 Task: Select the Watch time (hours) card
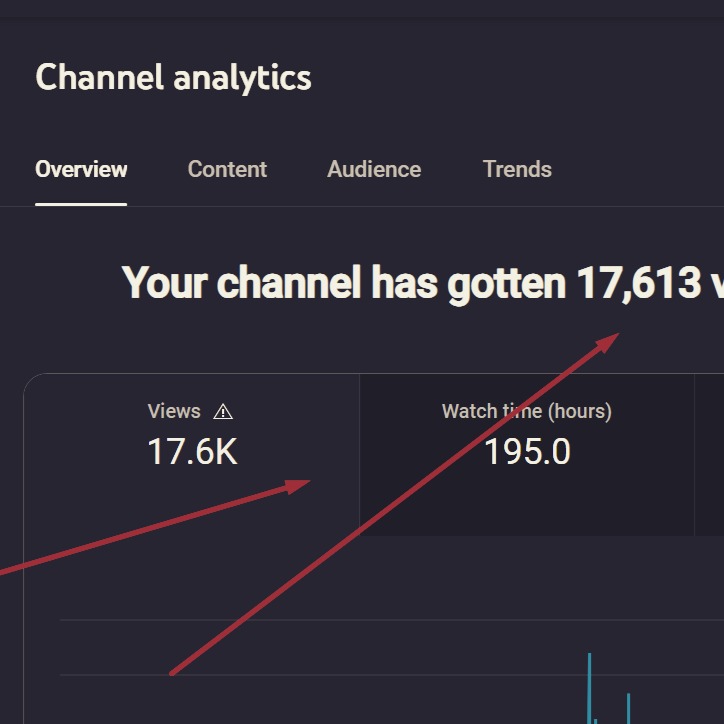(527, 455)
